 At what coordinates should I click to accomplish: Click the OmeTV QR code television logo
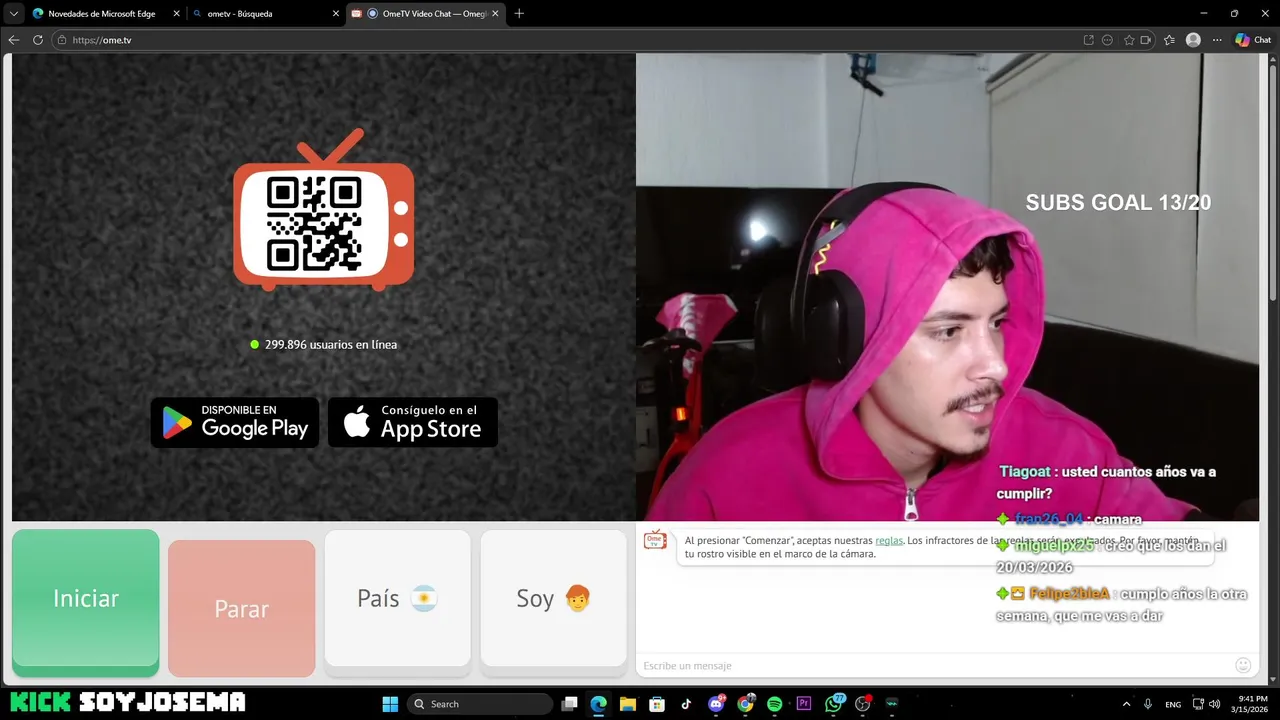pos(323,210)
